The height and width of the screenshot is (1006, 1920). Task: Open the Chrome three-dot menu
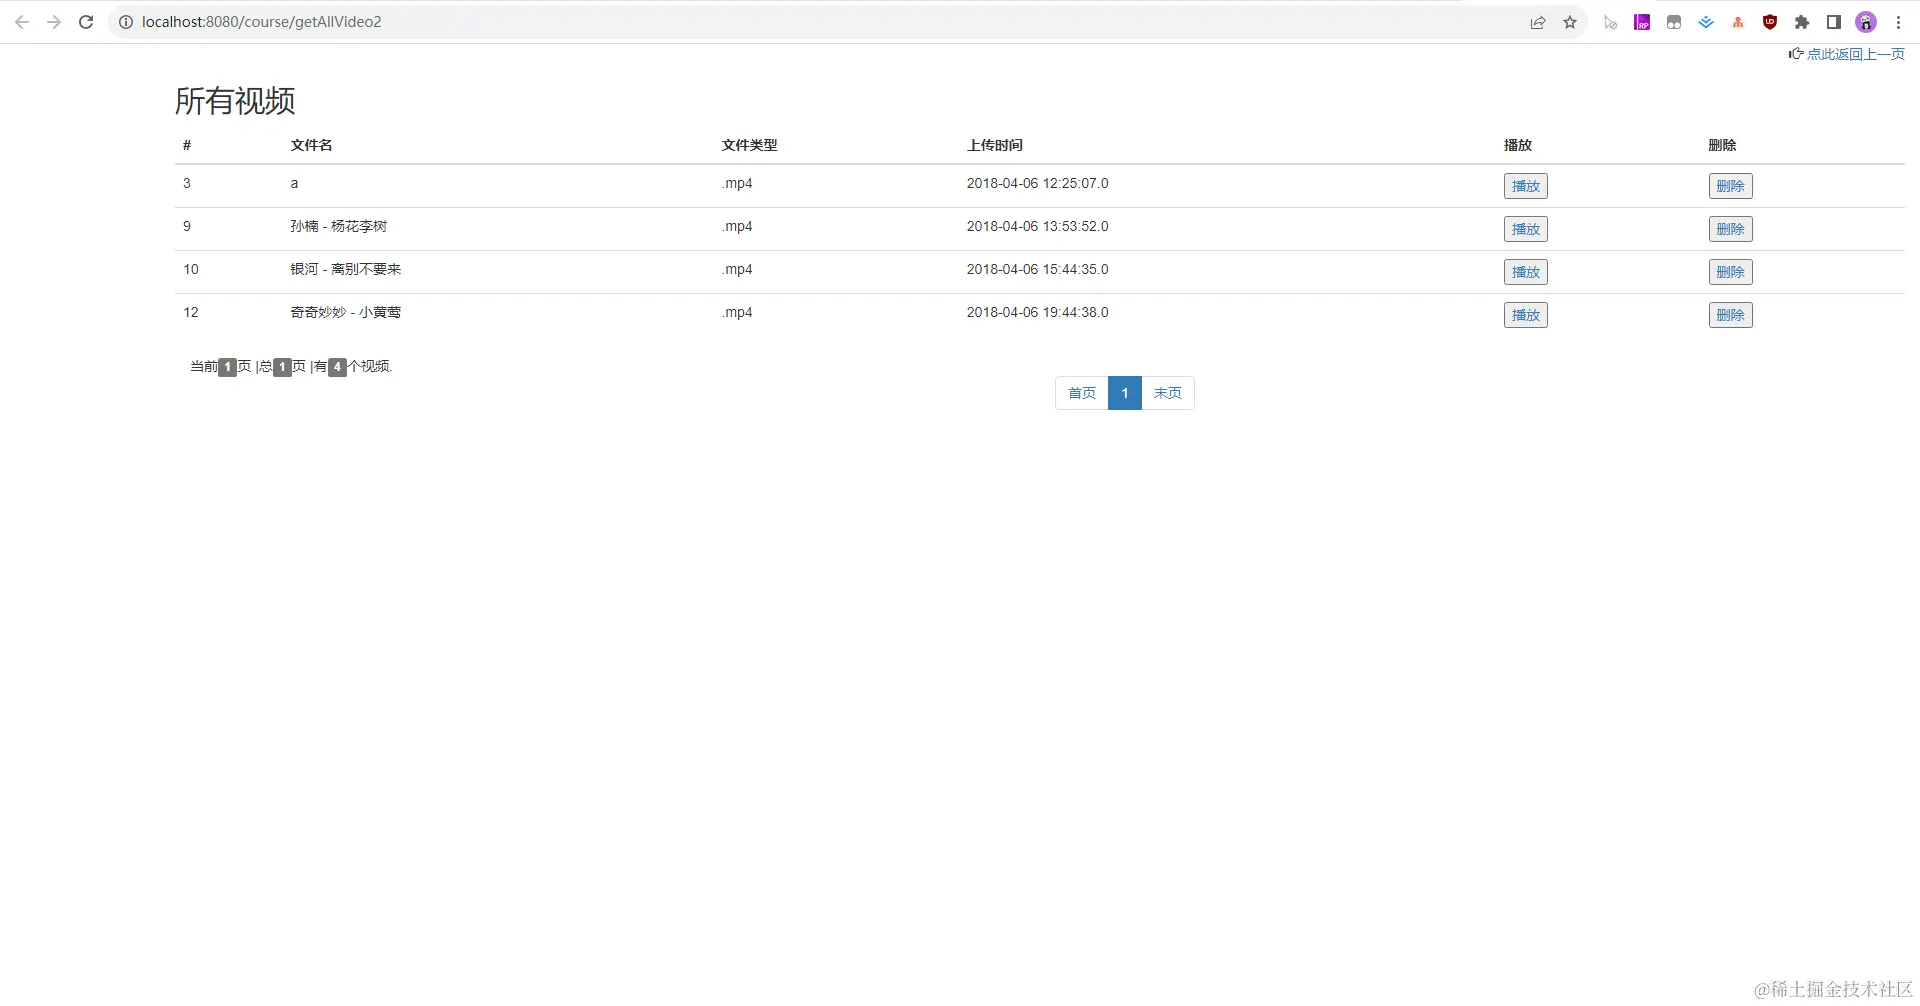[x=1898, y=22]
